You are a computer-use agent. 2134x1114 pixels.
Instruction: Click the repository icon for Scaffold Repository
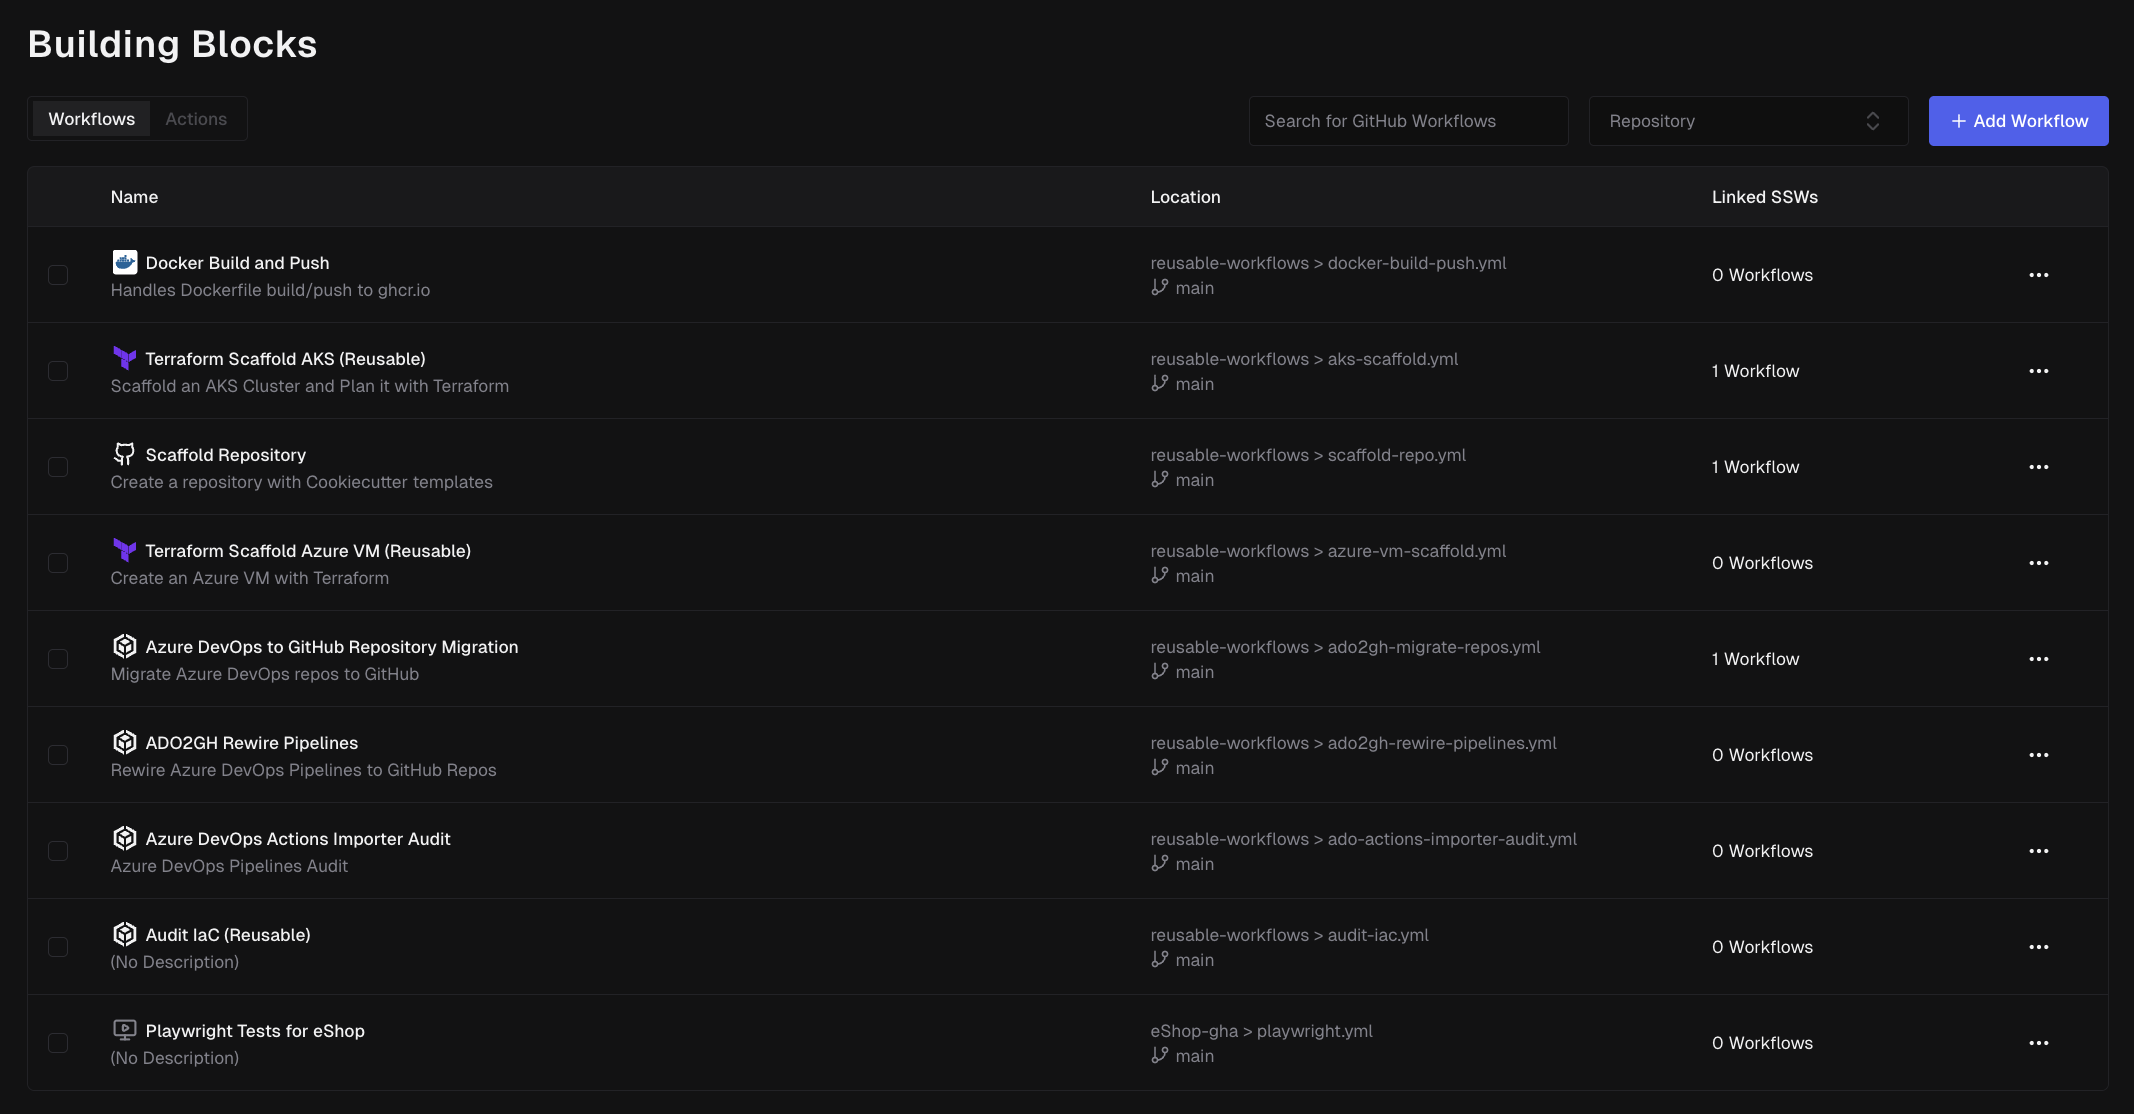pos(124,453)
